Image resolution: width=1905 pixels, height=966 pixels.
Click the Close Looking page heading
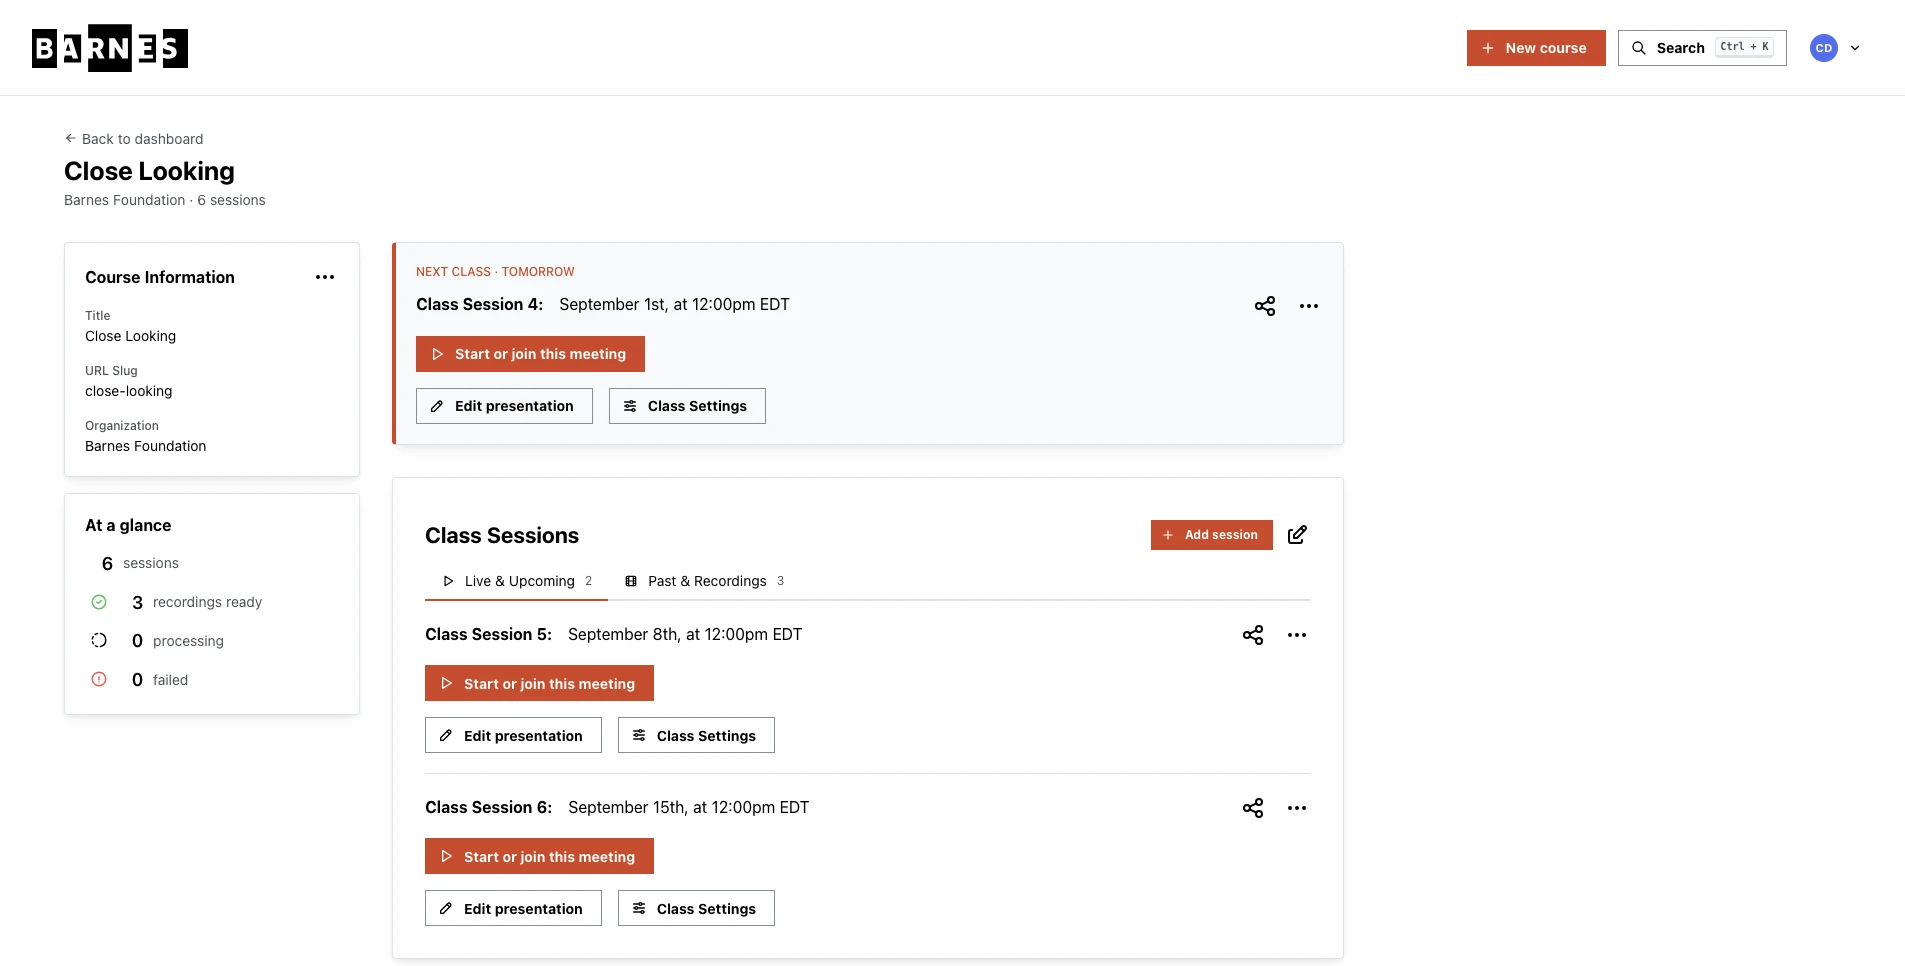click(149, 171)
